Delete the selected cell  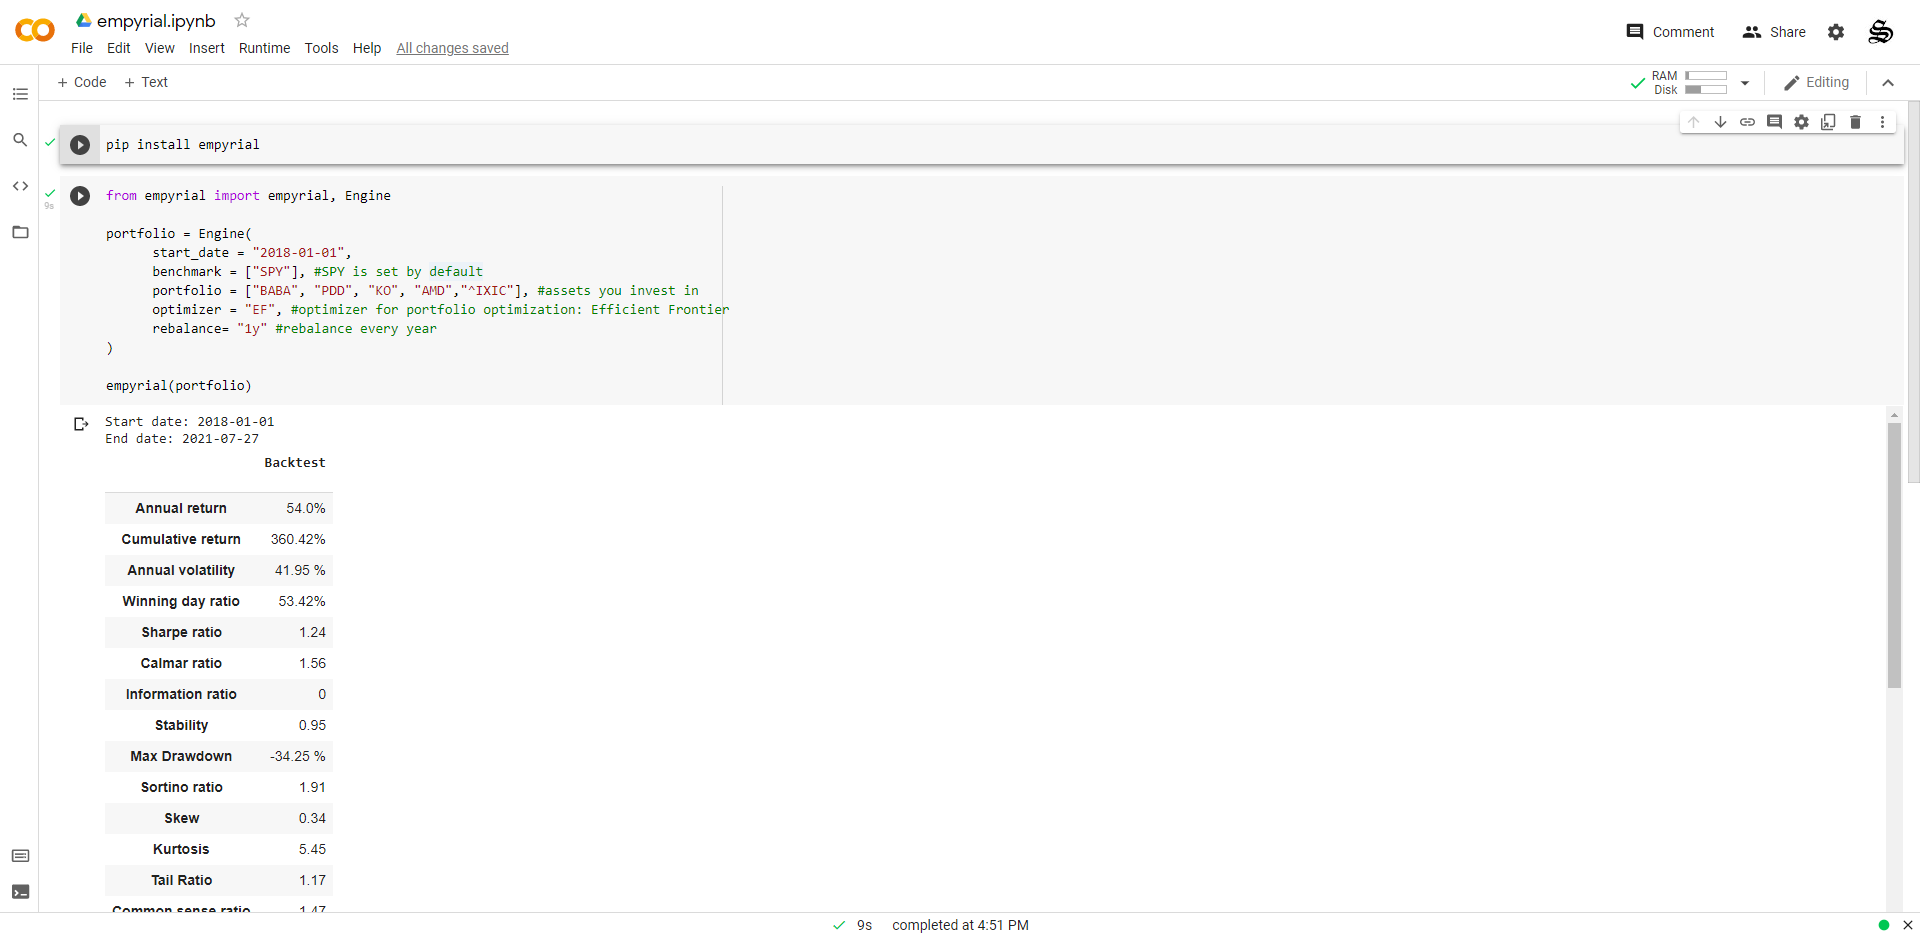point(1856,122)
